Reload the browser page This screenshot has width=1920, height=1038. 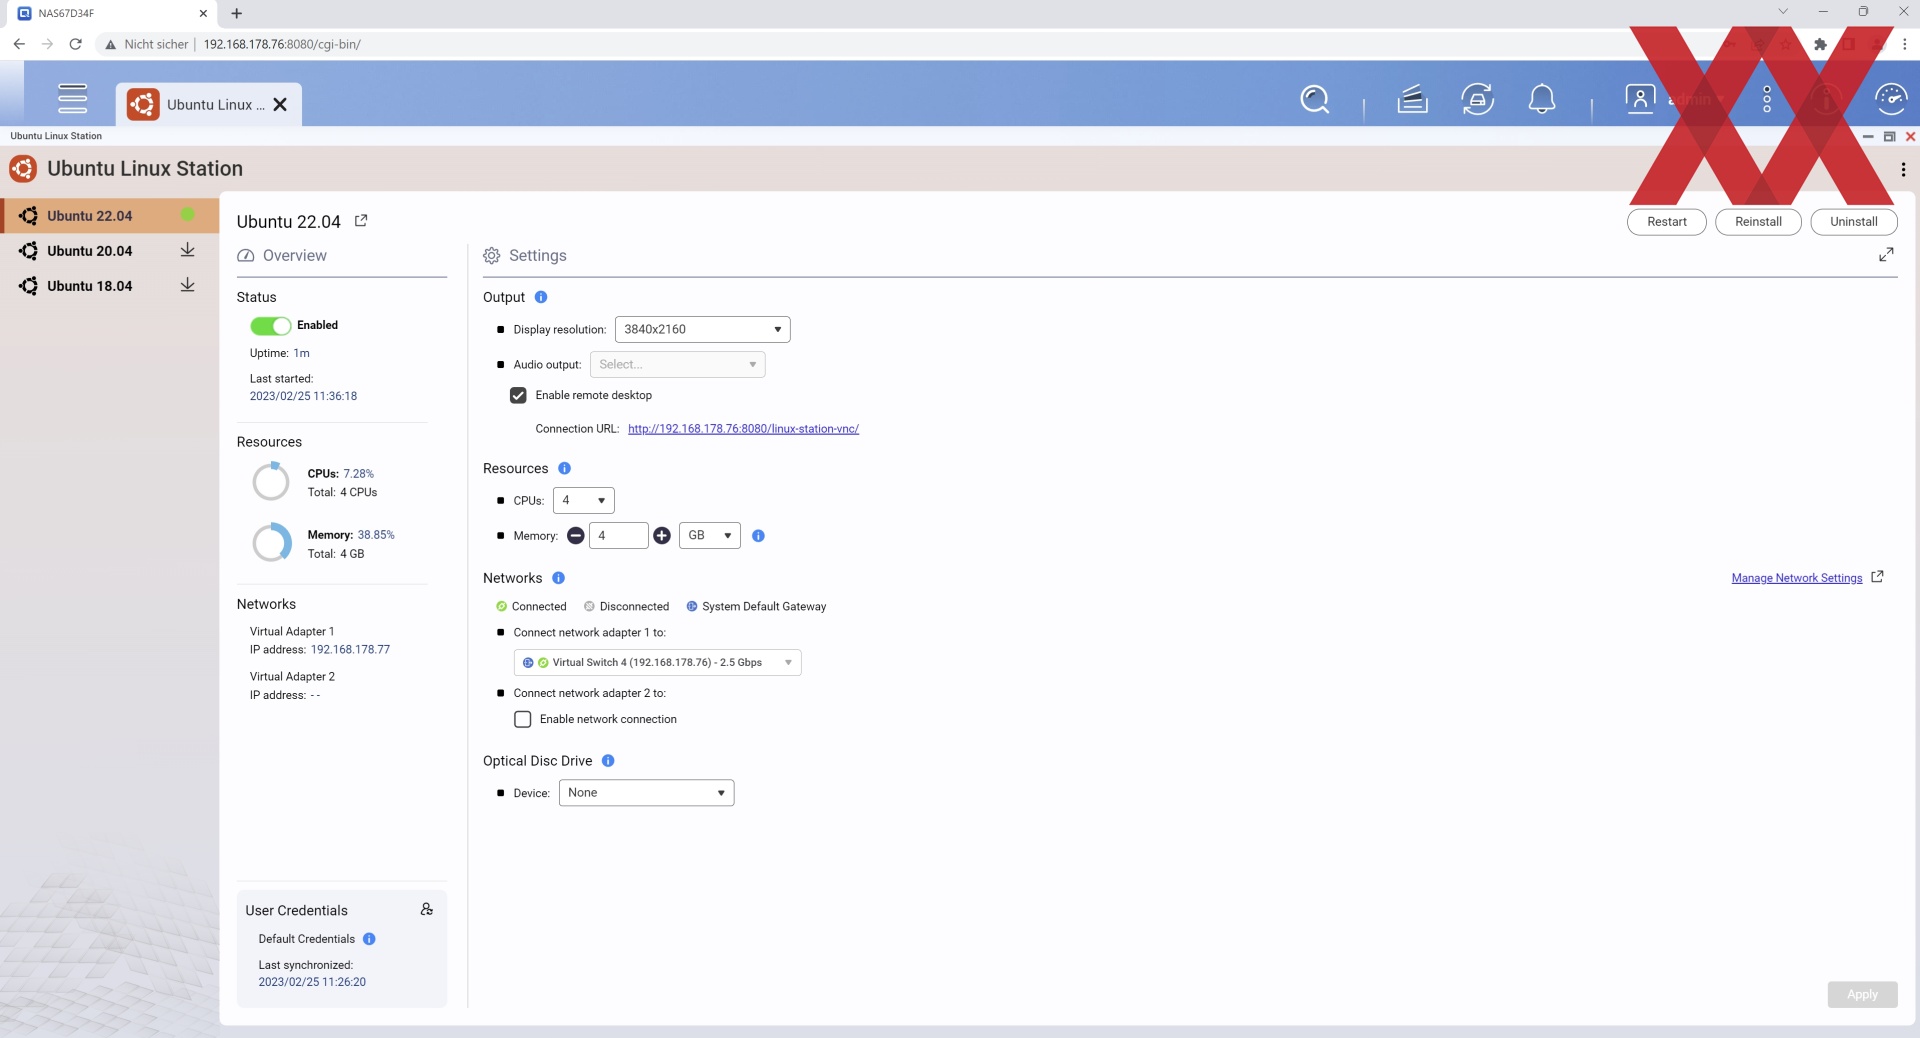[75, 44]
